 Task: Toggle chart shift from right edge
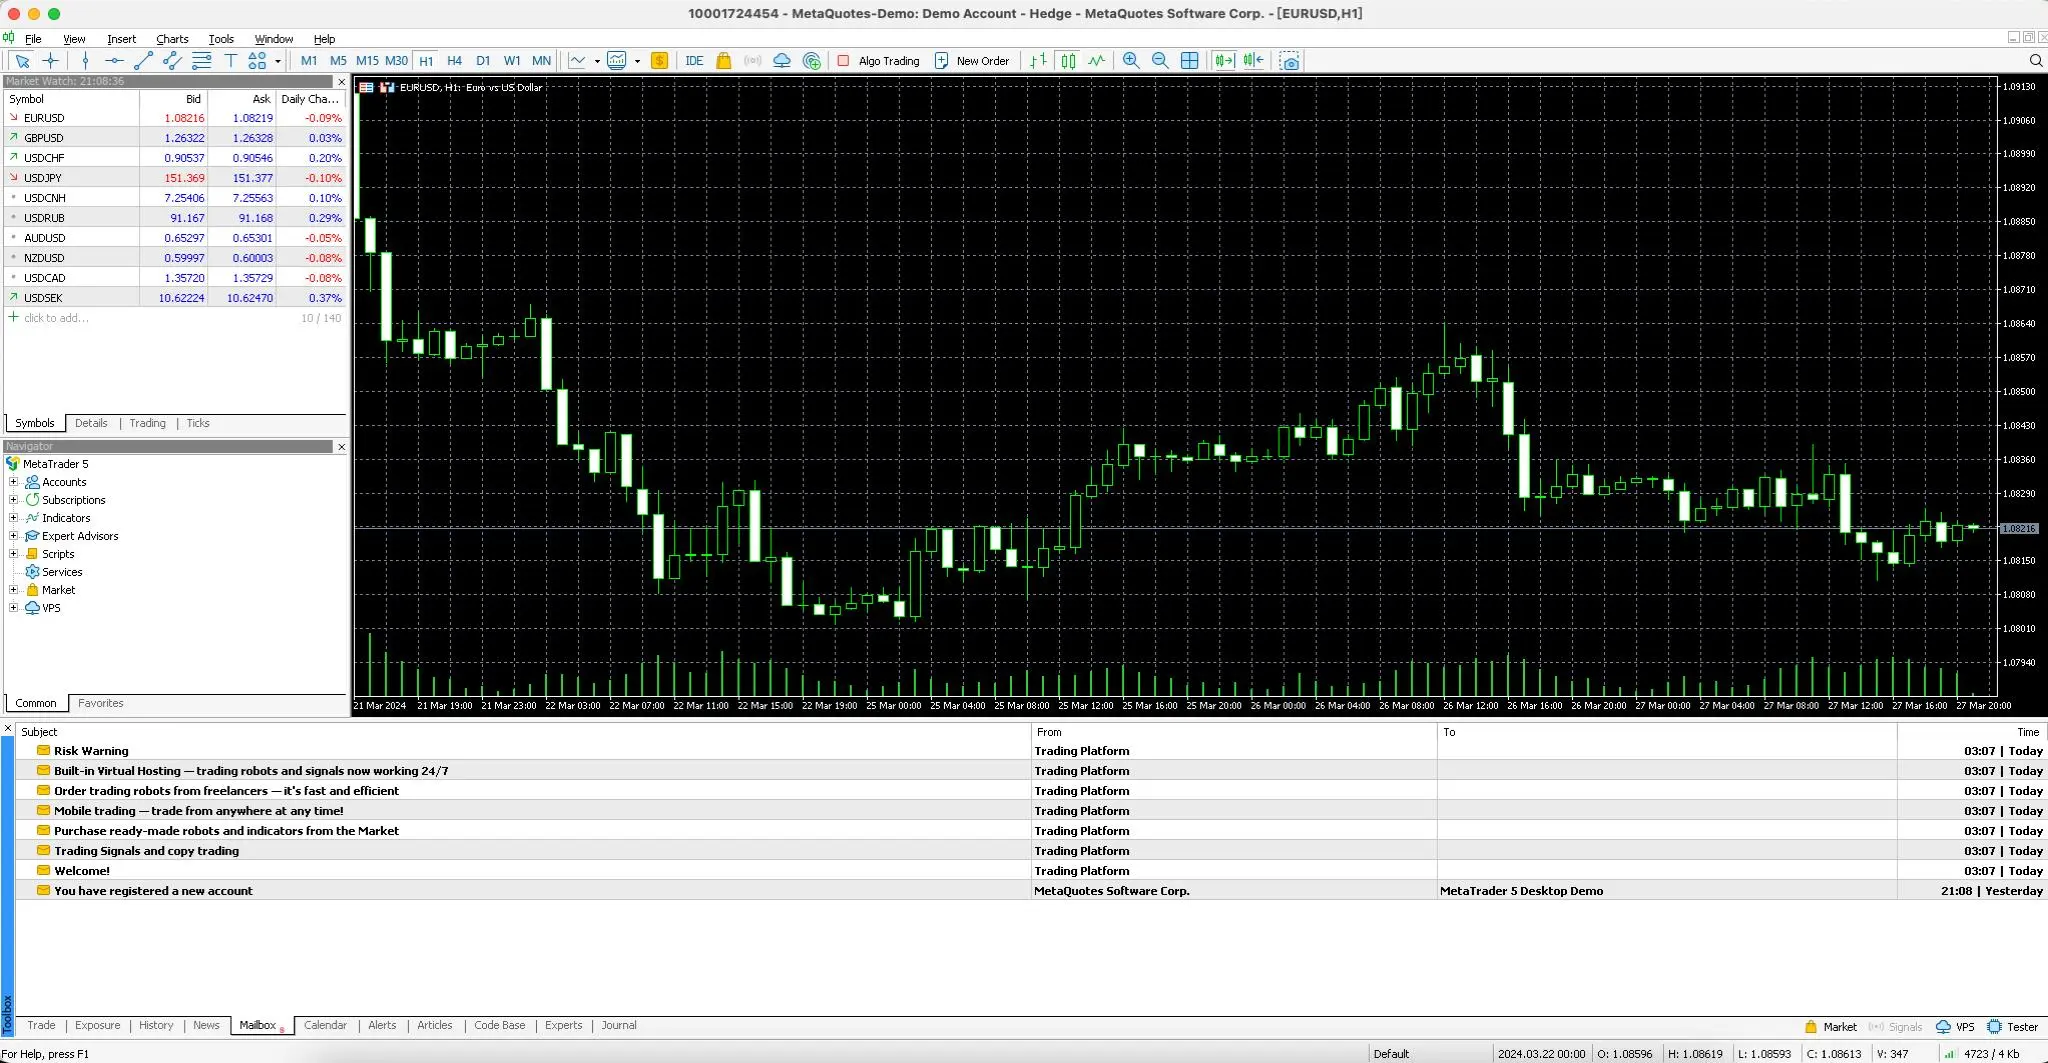pos(1254,61)
